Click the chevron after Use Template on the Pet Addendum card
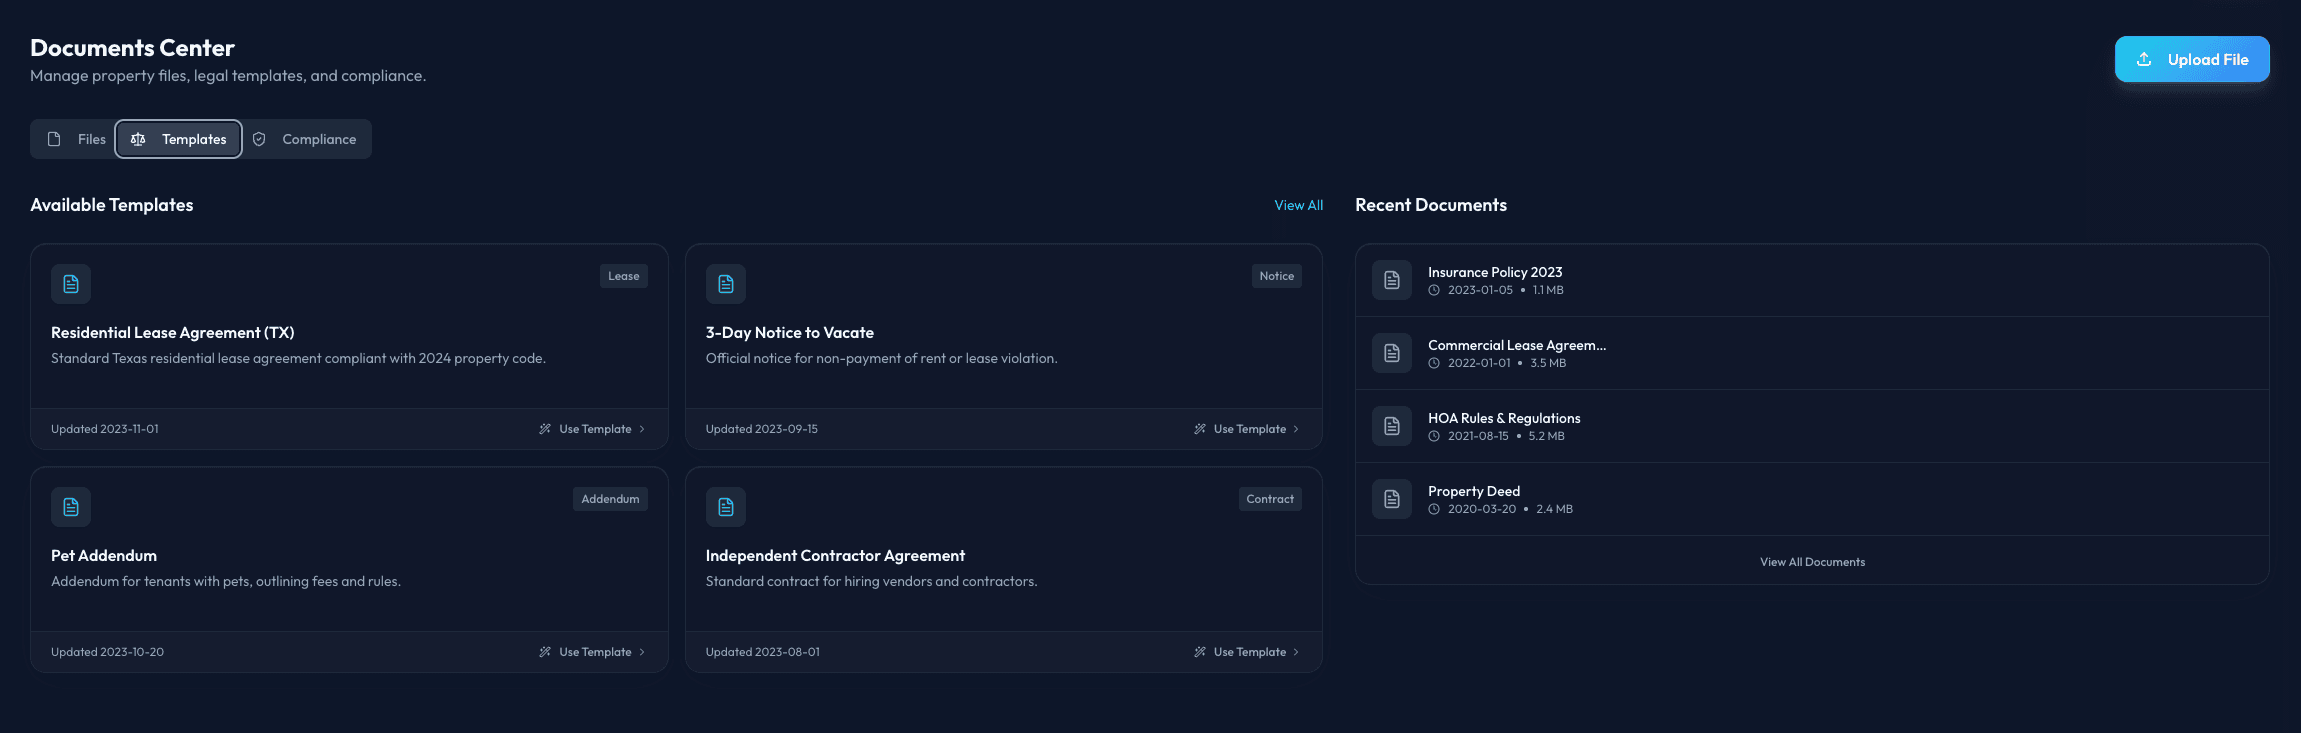 tap(642, 652)
